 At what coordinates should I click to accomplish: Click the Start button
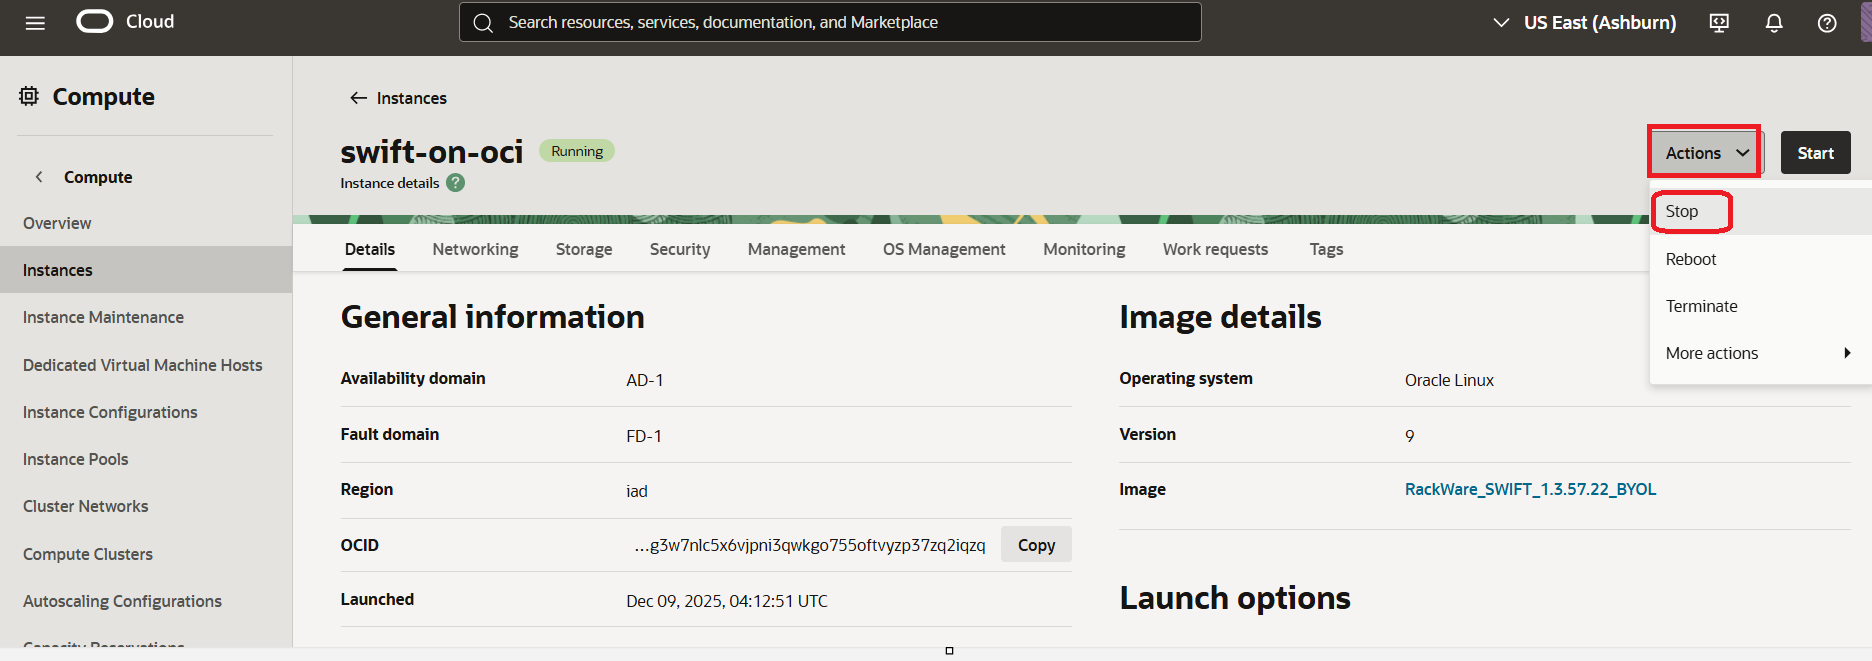[1815, 153]
